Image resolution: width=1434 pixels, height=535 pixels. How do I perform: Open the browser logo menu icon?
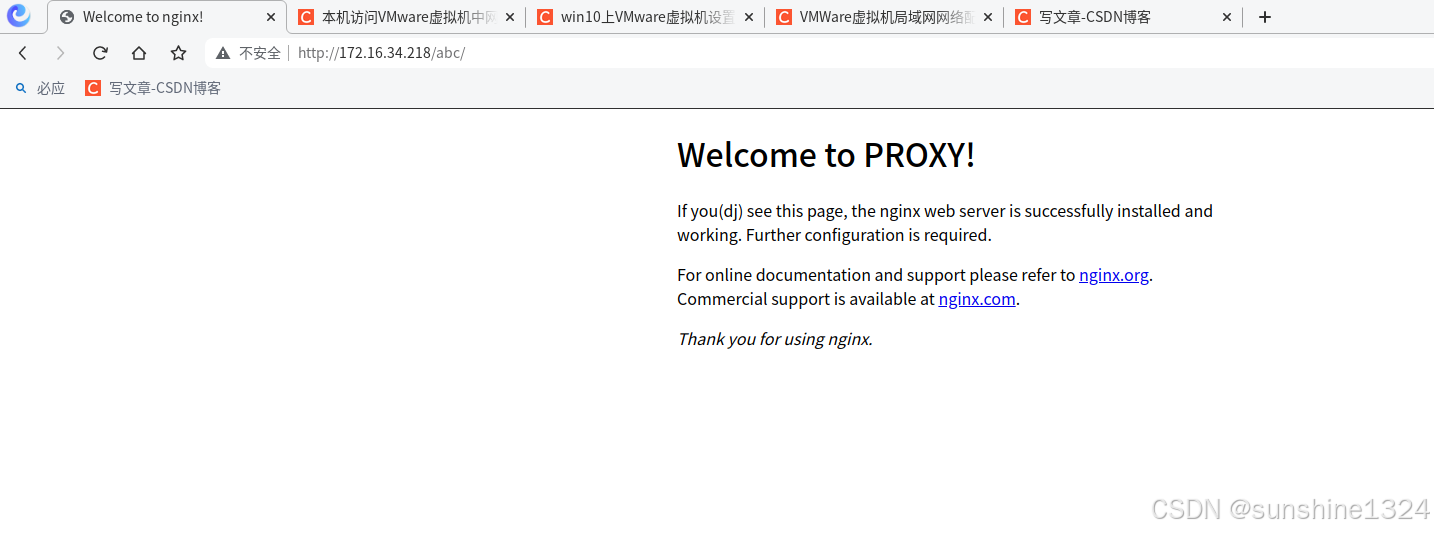point(19,16)
